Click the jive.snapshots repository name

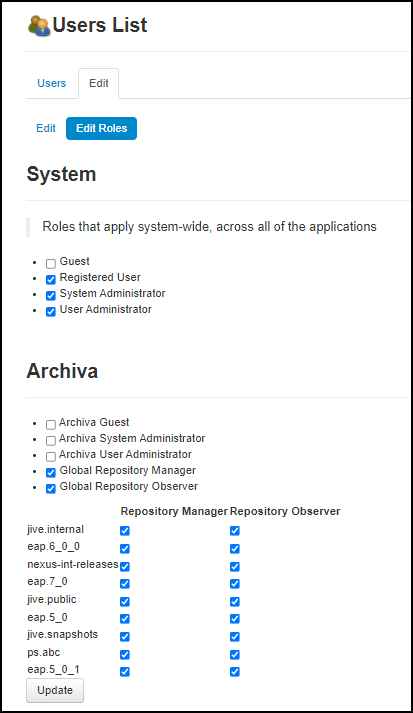(x=62, y=634)
